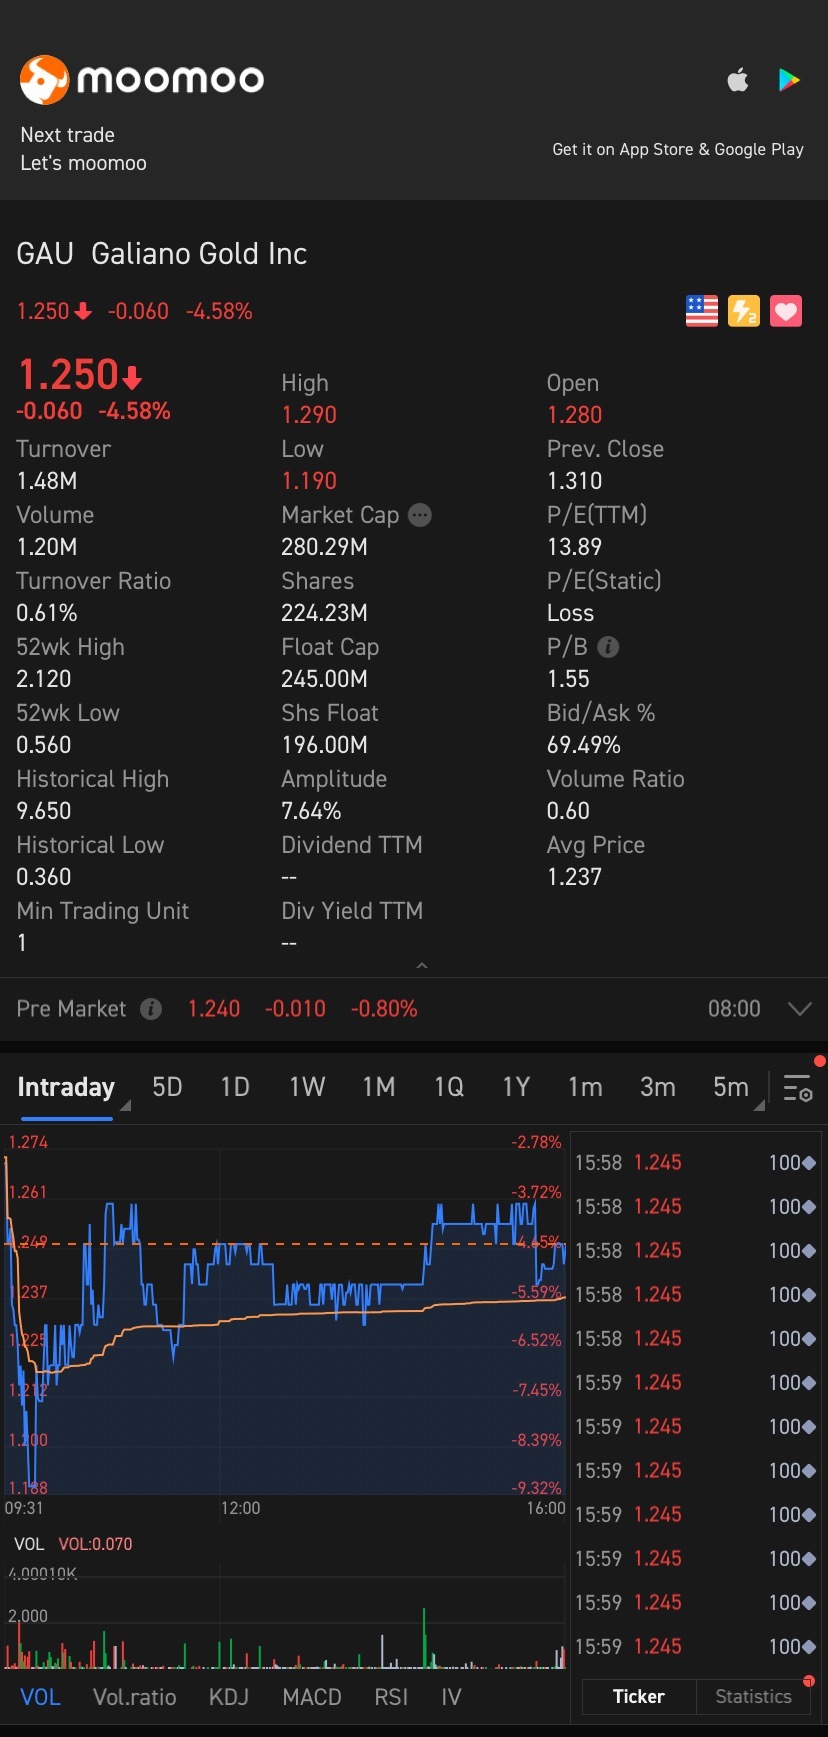The height and width of the screenshot is (1737, 828).
Task: Expand the Pre Market row chevron
Action: (x=800, y=1009)
